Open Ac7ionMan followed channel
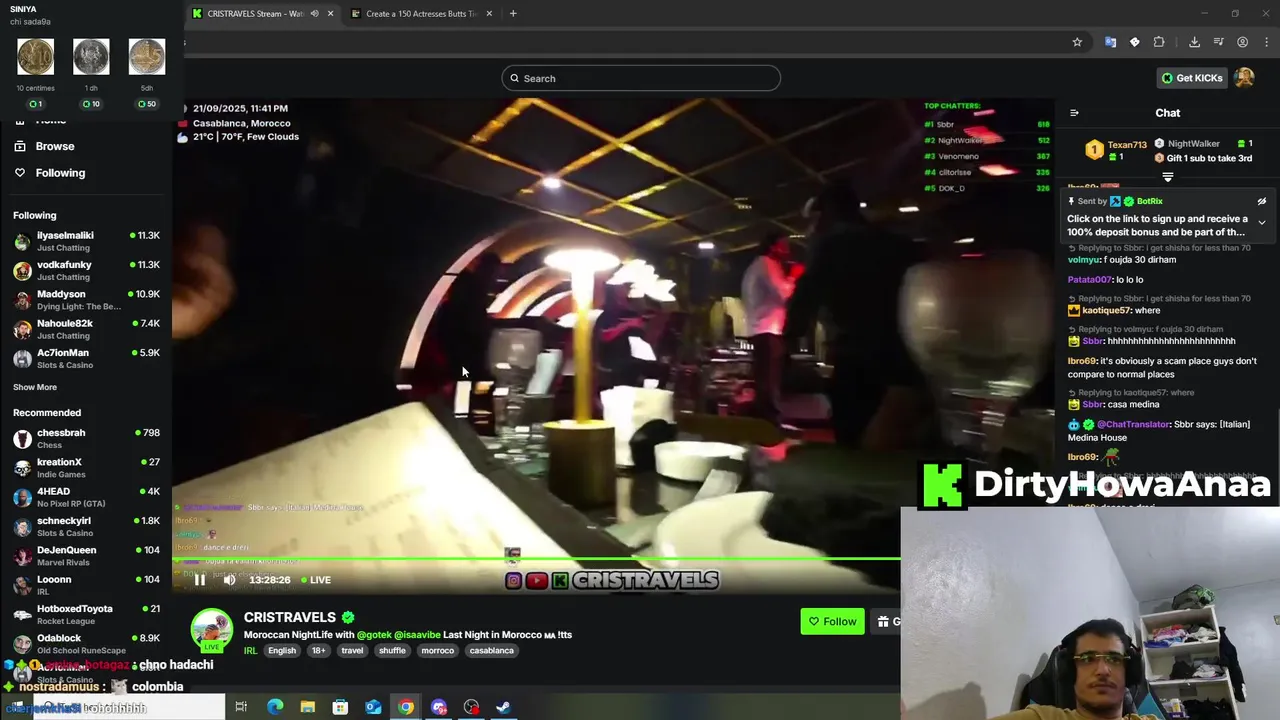Image resolution: width=1280 pixels, height=720 pixels. click(86, 358)
